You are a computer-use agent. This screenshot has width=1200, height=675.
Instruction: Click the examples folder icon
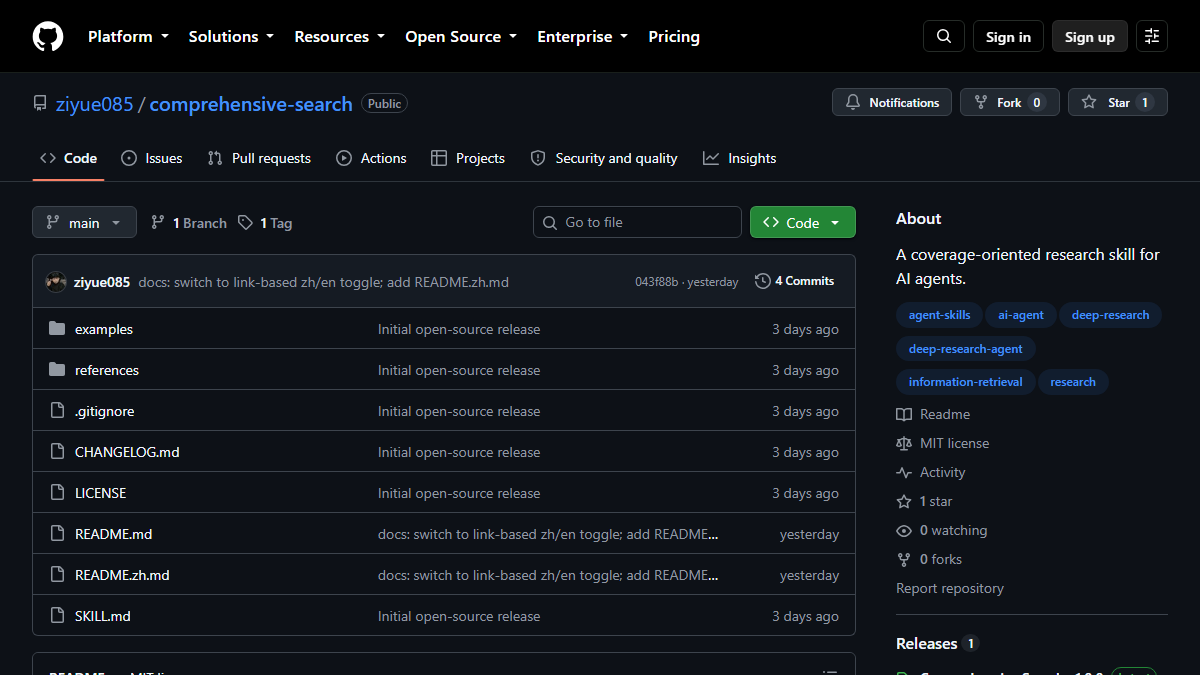click(57, 329)
